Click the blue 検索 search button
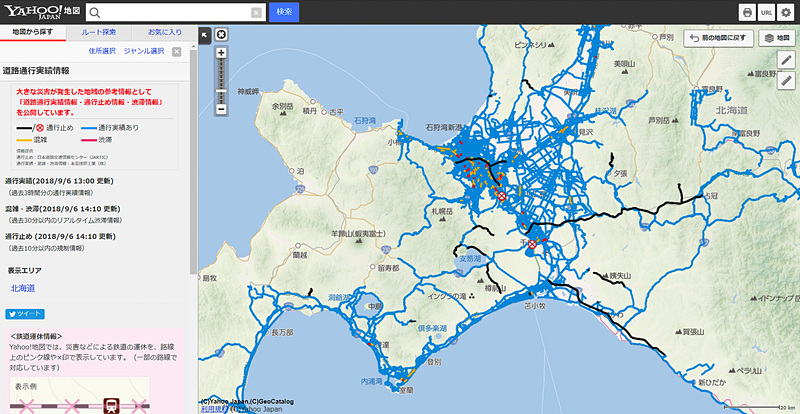 click(284, 12)
